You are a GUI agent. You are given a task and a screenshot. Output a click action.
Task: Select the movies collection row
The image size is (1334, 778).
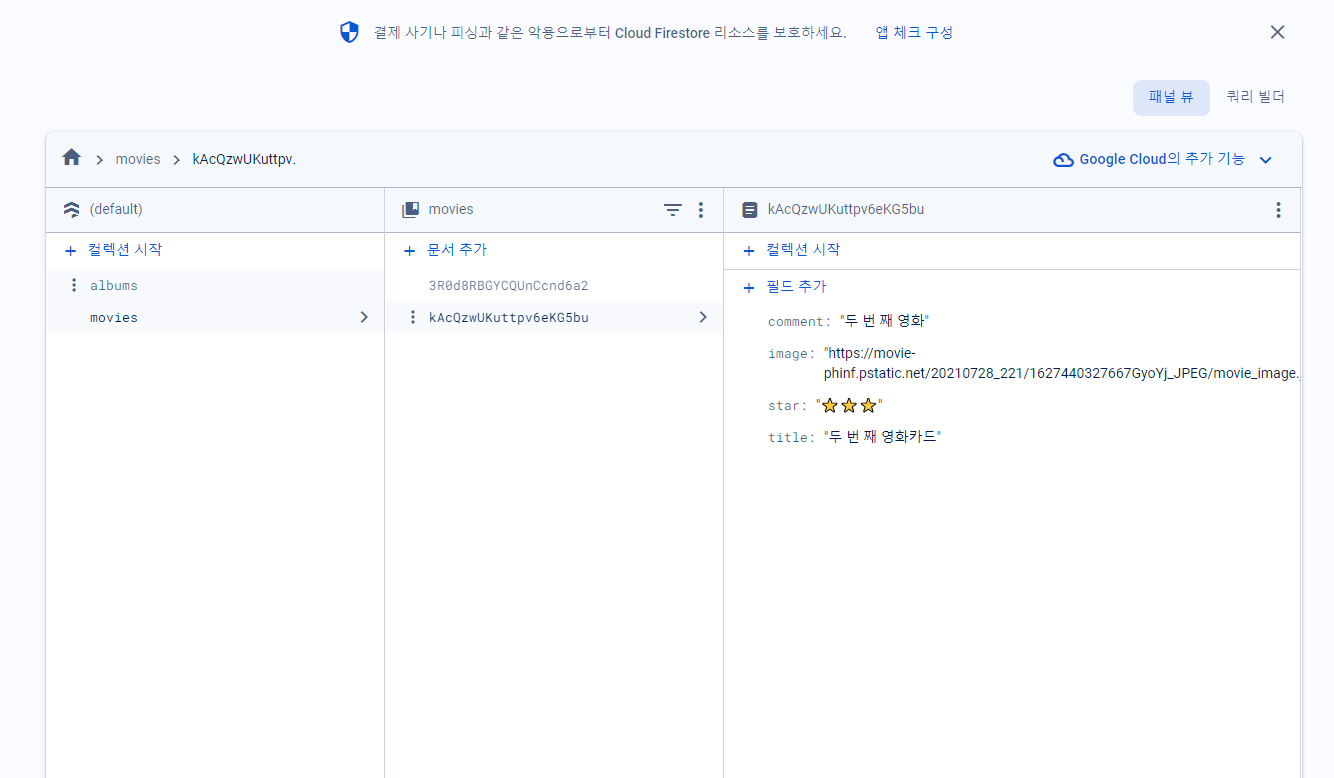click(x=215, y=317)
